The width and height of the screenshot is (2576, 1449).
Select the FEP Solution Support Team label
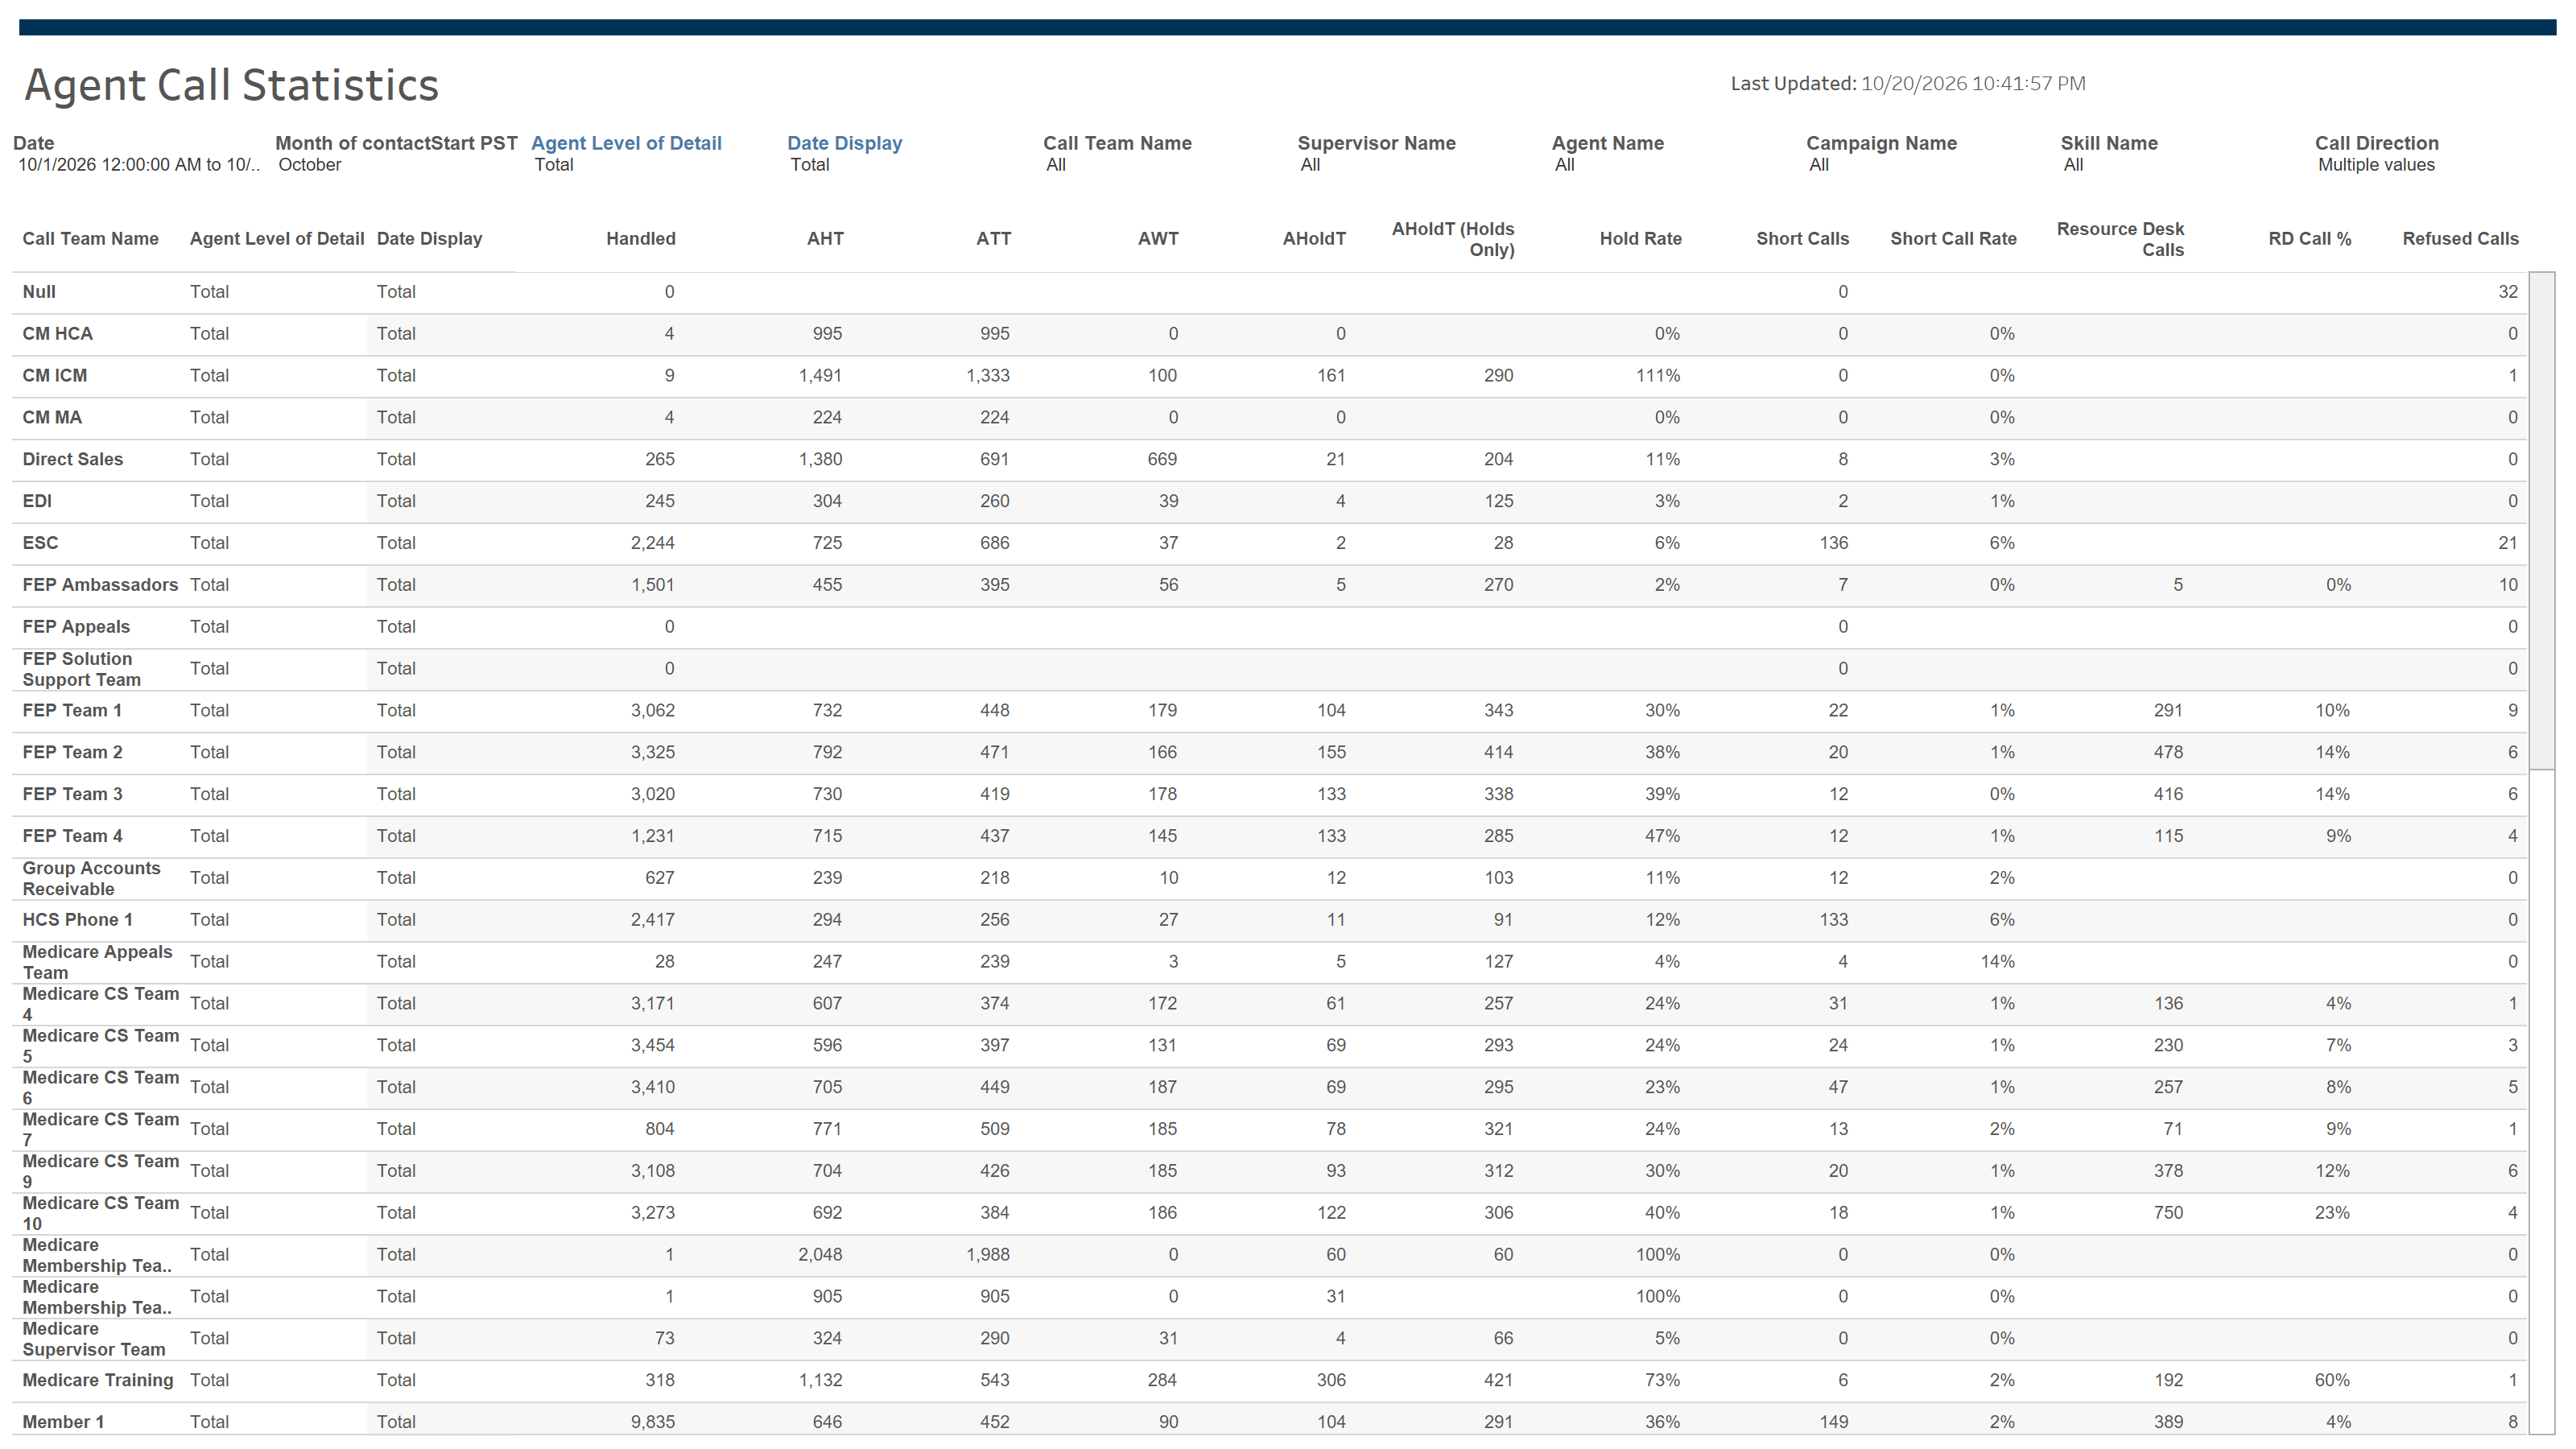coord(81,669)
